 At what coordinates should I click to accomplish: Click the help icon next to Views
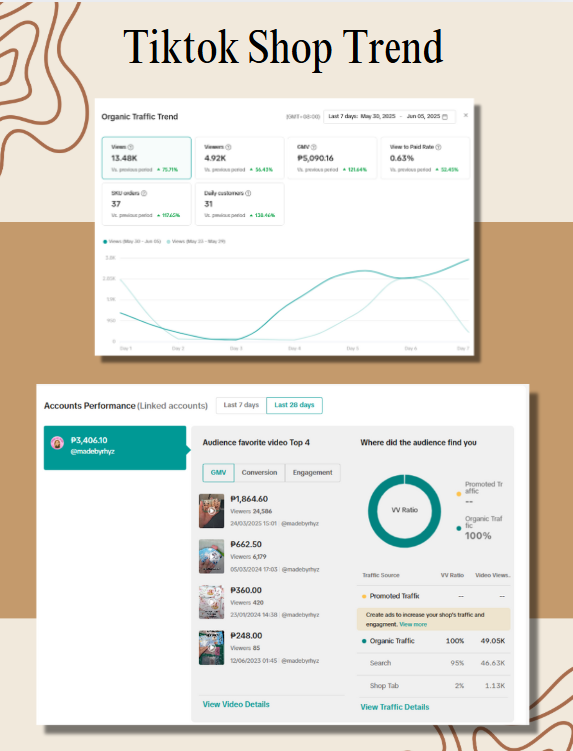pyautogui.click(x=131, y=147)
